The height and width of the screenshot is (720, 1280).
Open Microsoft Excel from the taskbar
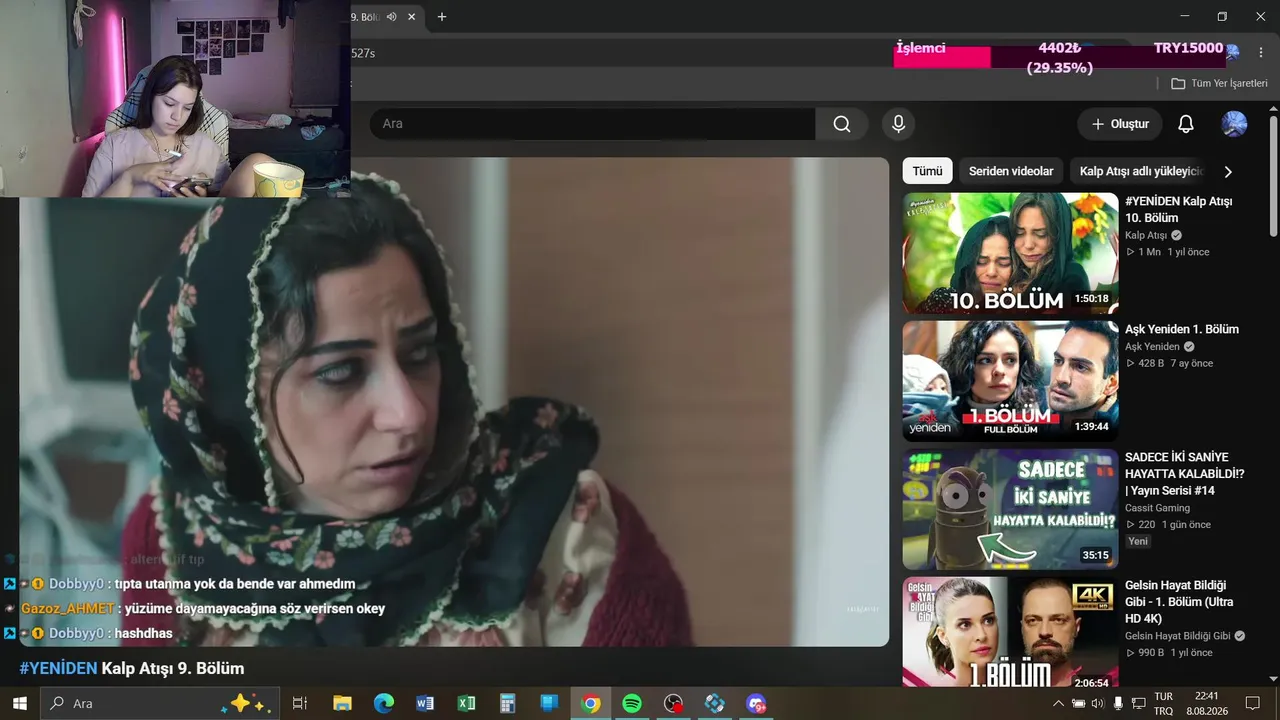click(466, 703)
